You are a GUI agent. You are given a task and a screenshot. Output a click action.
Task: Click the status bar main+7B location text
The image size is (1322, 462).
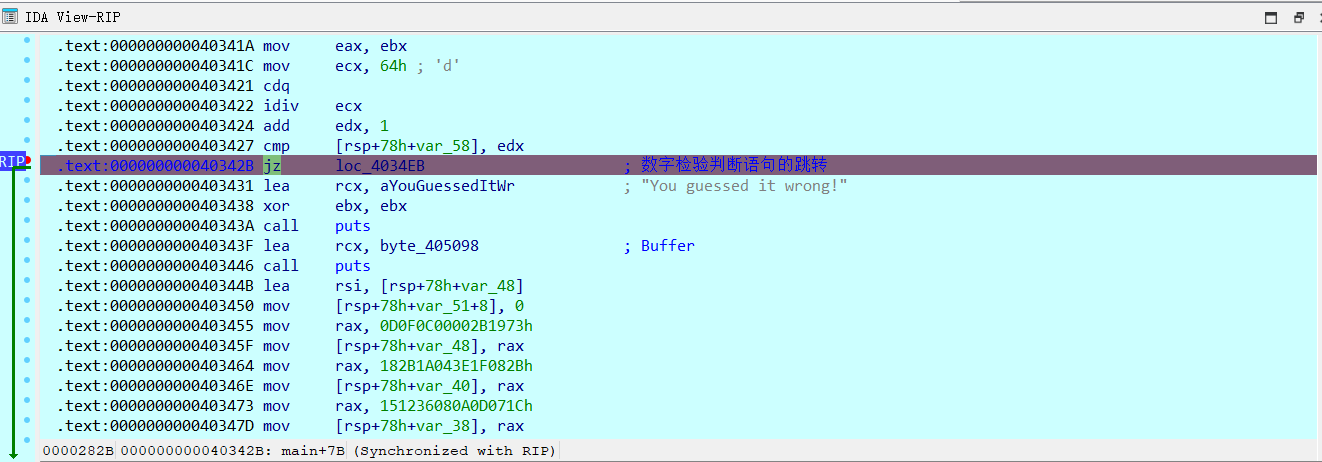pyautogui.click(x=316, y=451)
